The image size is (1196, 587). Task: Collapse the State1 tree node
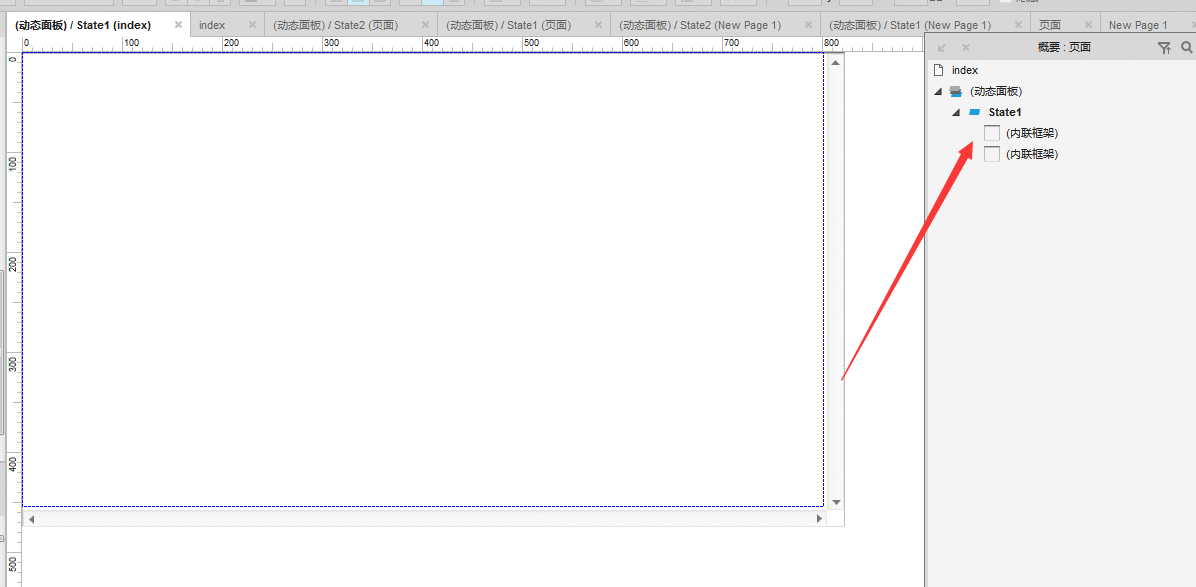click(x=956, y=113)
